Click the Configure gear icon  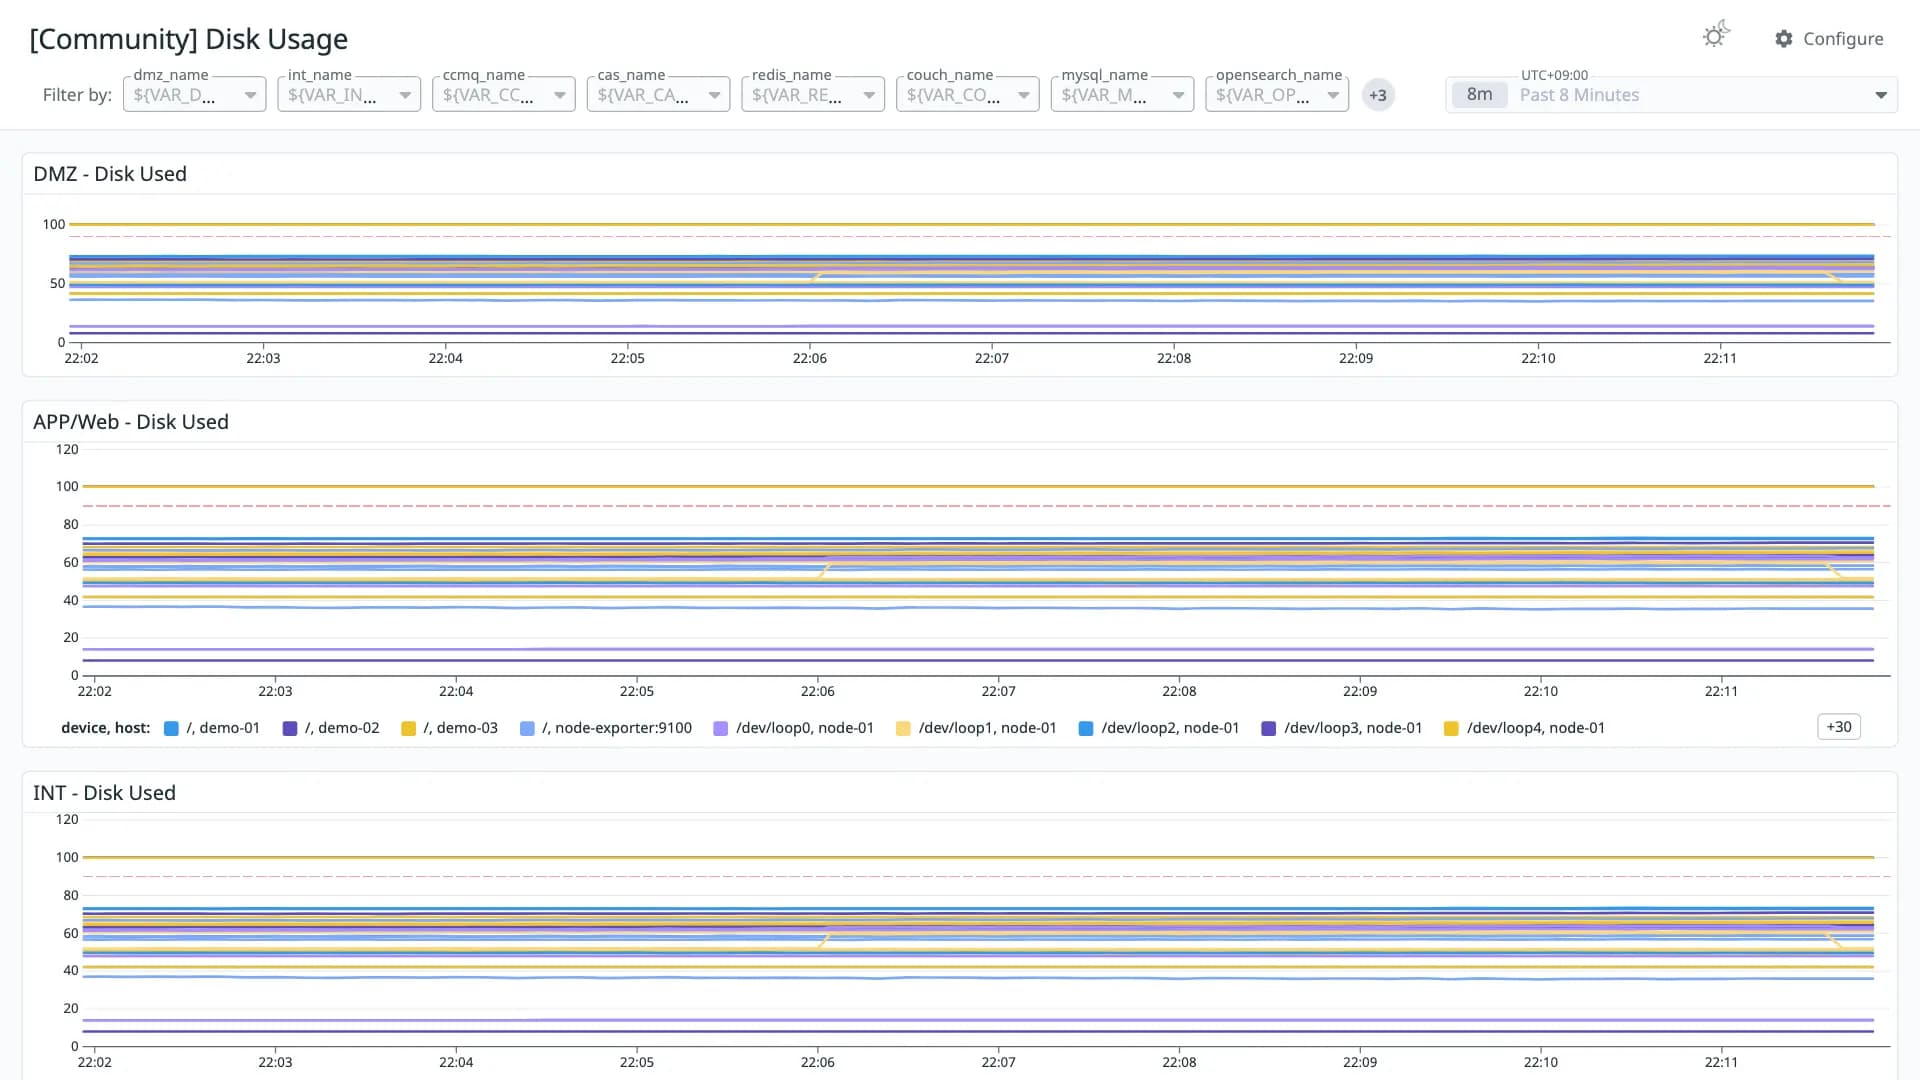(x=1784, y=39)
